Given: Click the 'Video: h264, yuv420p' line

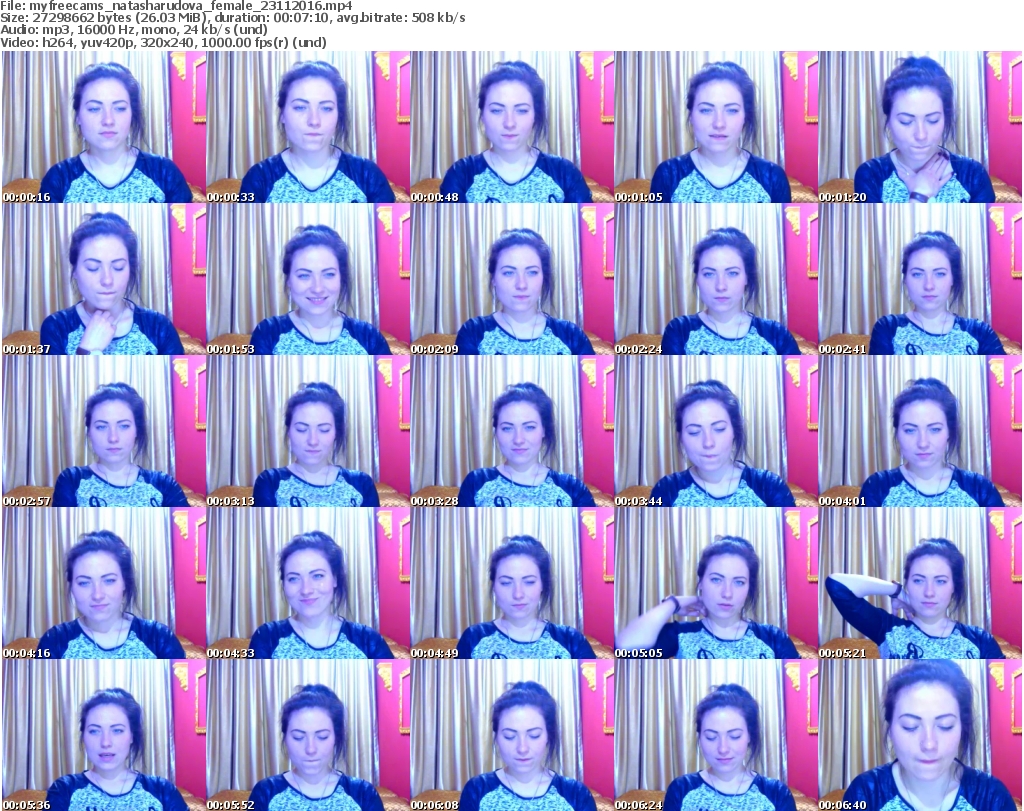Looking at the screenshot, I should click(163, 42).
